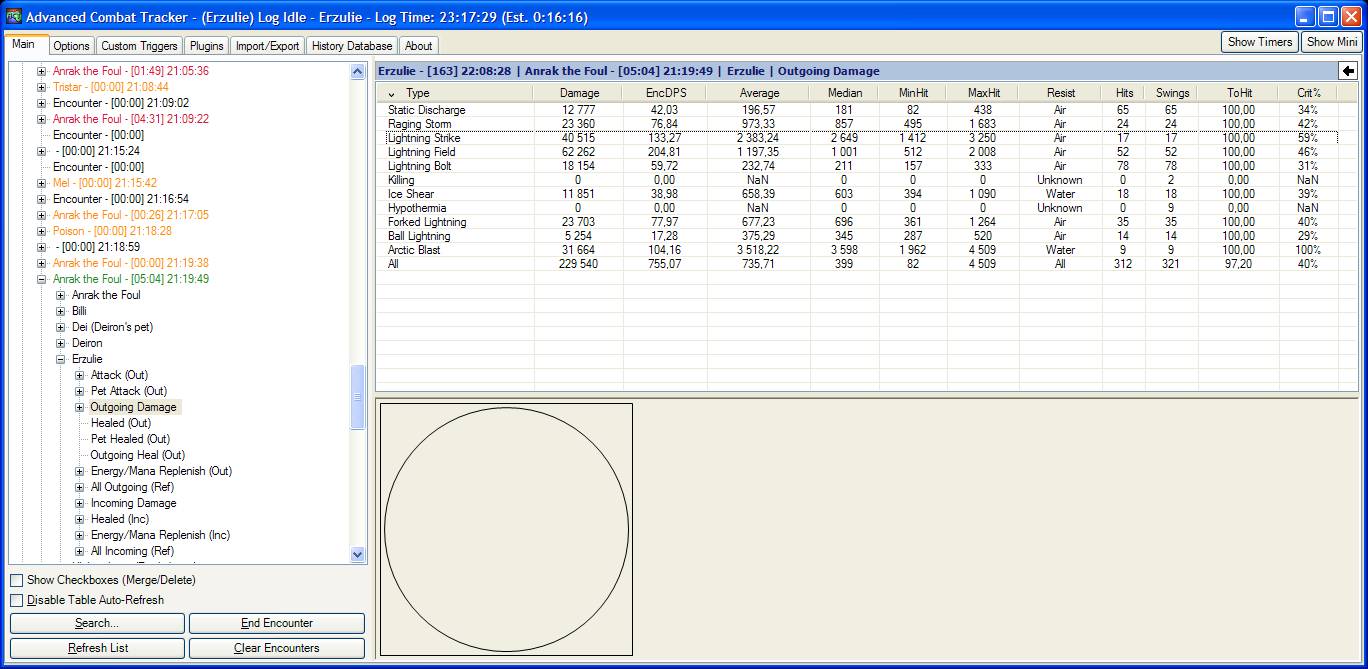Screen dimensions: 1368x669
Task: Open the Plugins tab
Action: 207,46
